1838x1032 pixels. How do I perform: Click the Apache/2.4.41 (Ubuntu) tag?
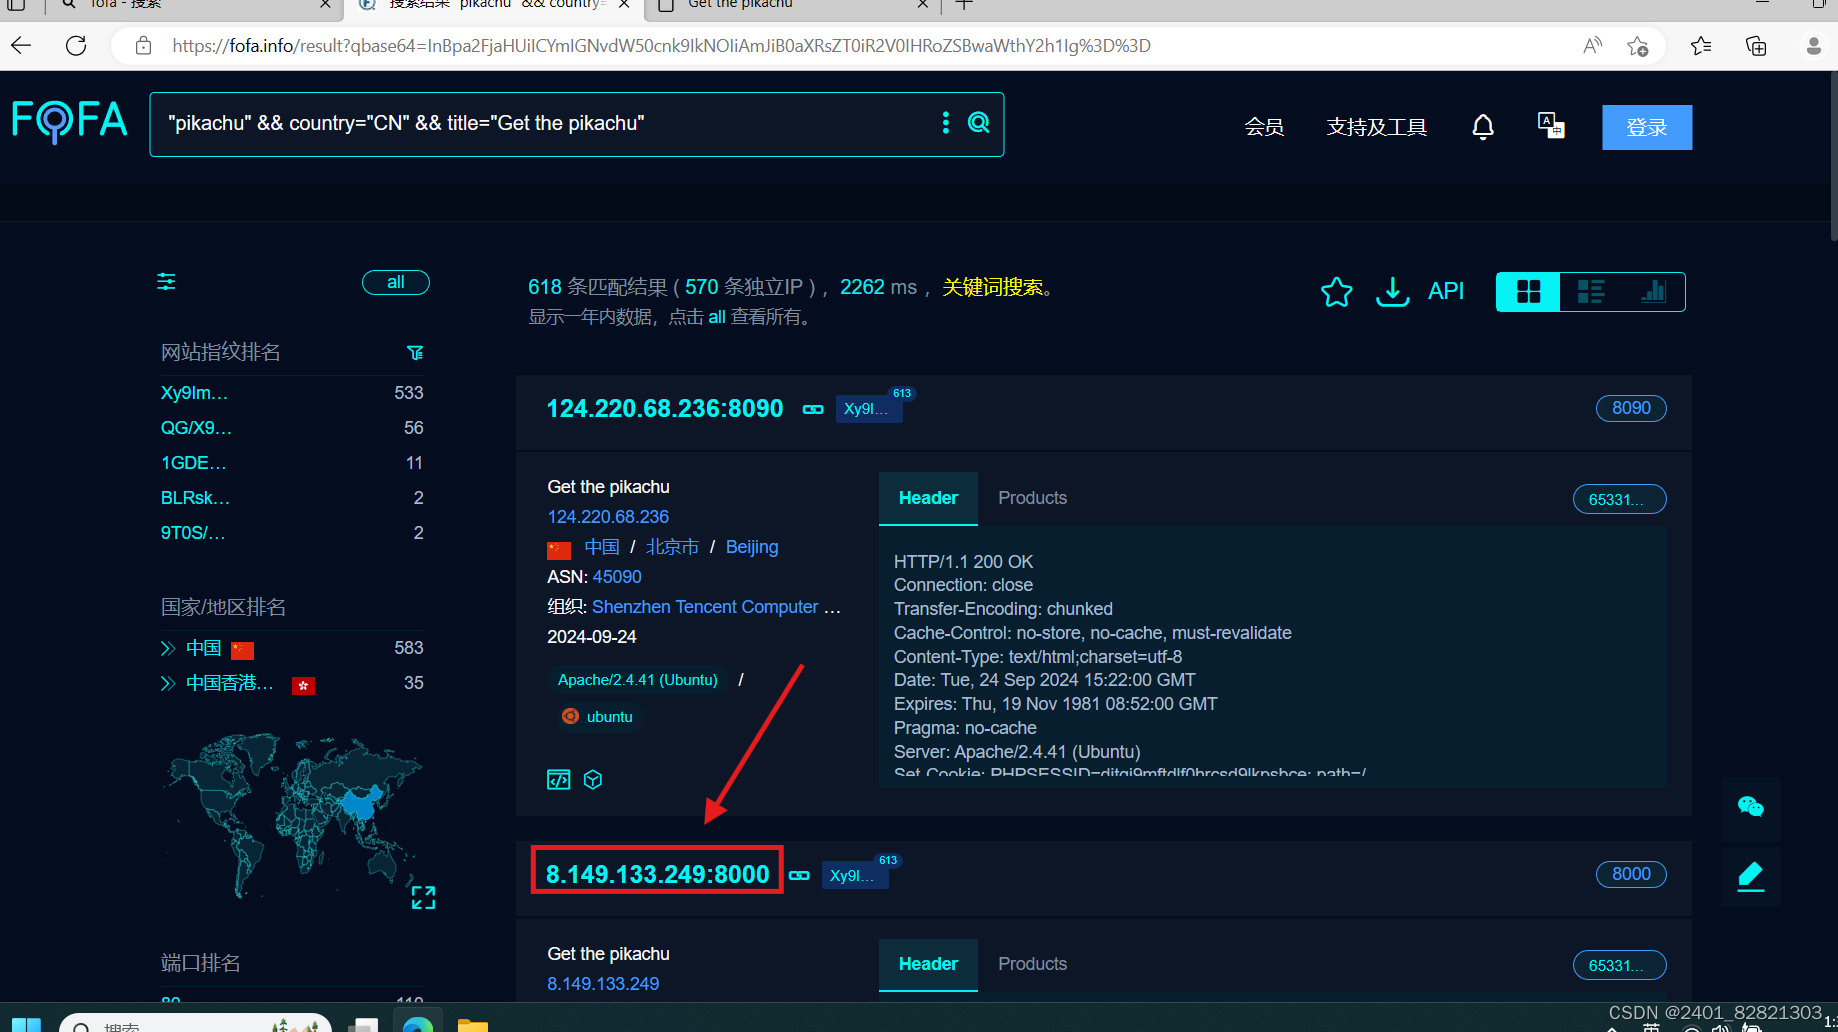pyautogui.click(x=637, y=680)
